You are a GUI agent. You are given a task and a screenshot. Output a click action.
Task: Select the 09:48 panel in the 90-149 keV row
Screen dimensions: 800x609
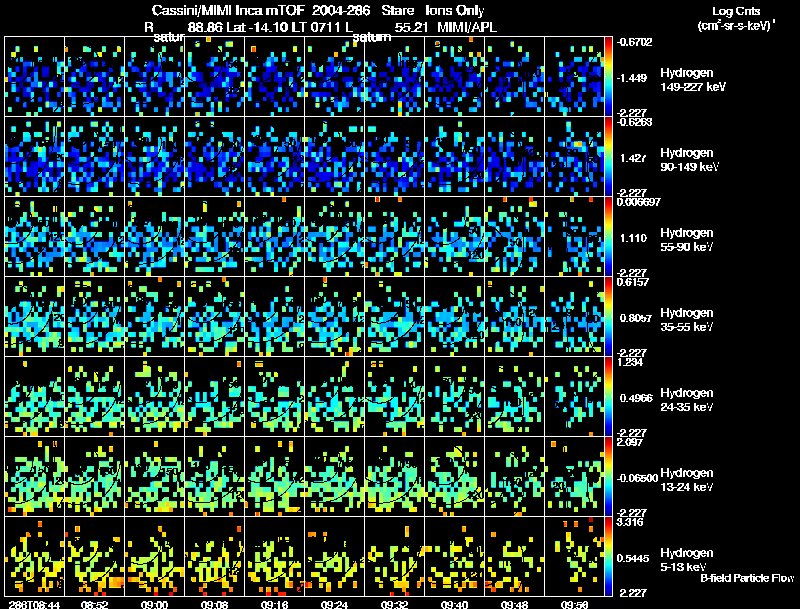pos(514,157)
